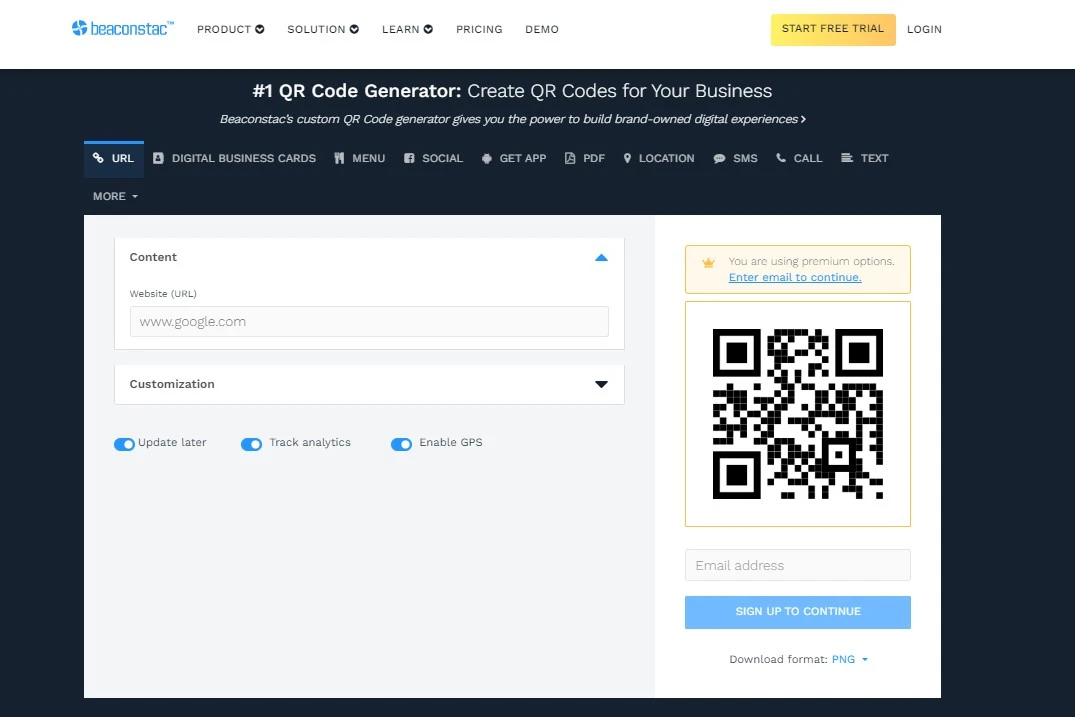Click the Beaconstac logo icon
Viewport: 1075px width, 717px height.
coord(80,29)
